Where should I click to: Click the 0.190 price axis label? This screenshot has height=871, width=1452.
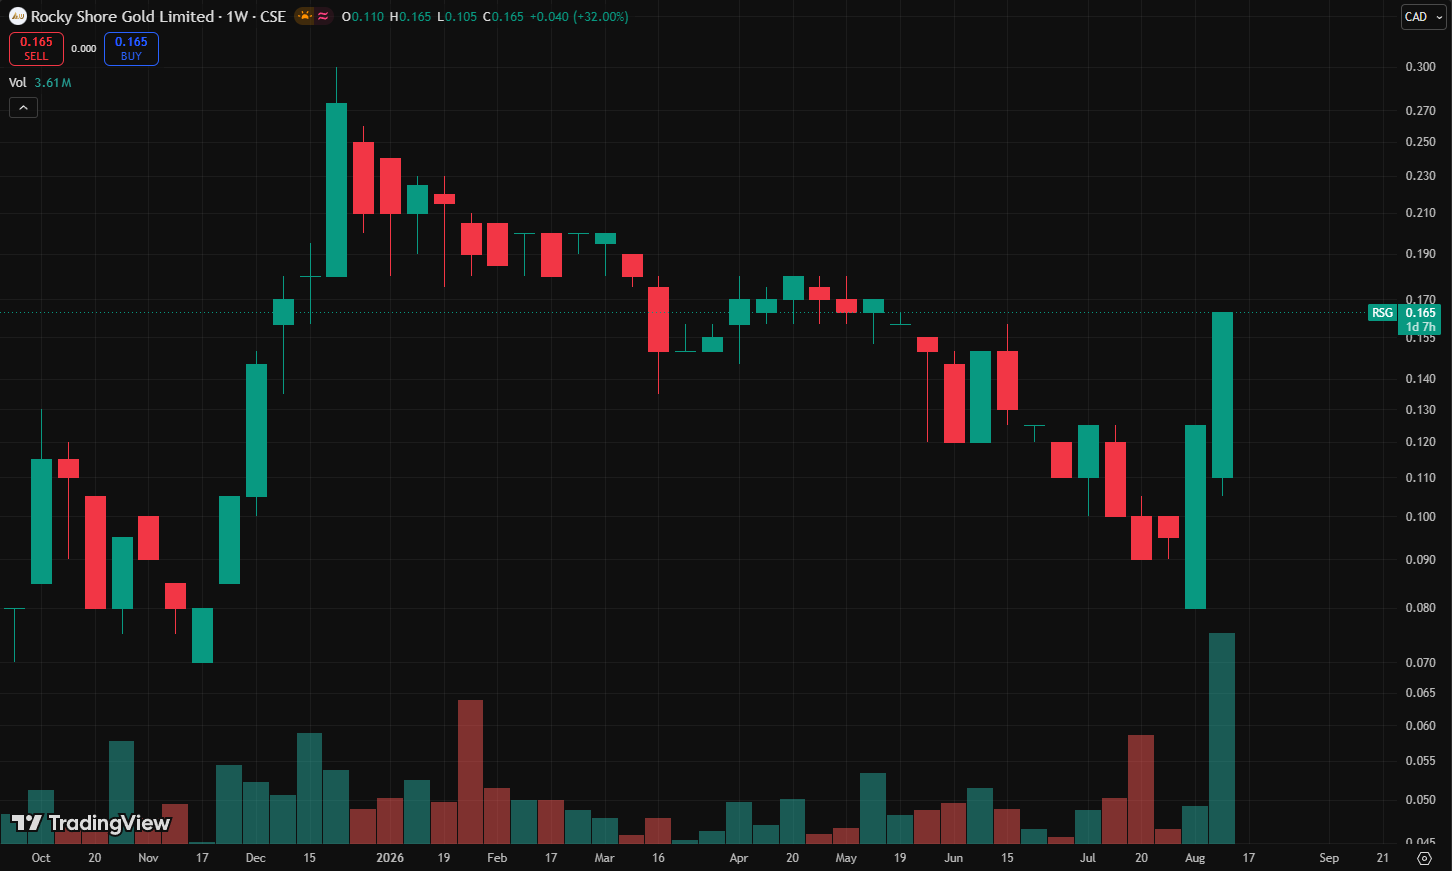(x=1420, y=254)
